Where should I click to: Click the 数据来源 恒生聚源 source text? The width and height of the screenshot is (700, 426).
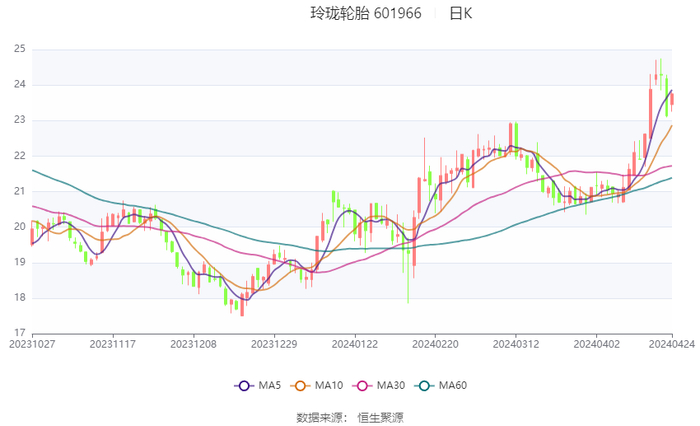point(350,417)
